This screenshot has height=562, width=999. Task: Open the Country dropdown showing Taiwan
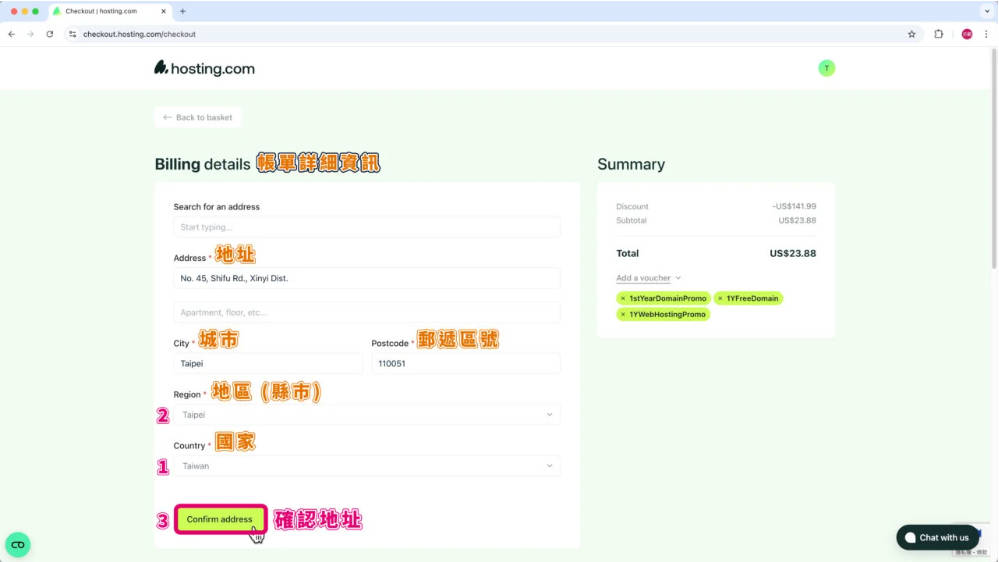tap(367, 466)
